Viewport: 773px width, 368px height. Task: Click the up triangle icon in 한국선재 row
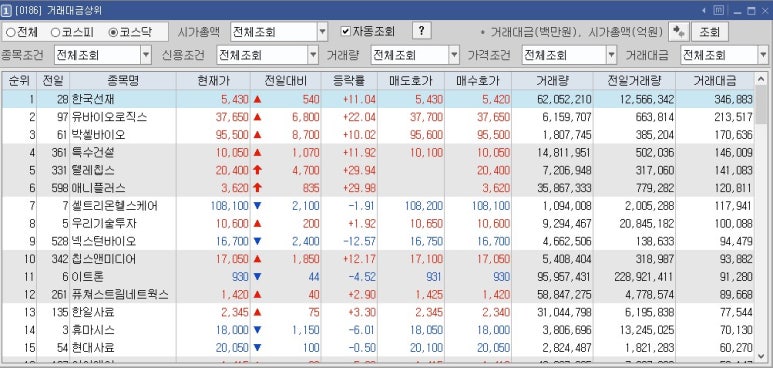click(257, 99)
